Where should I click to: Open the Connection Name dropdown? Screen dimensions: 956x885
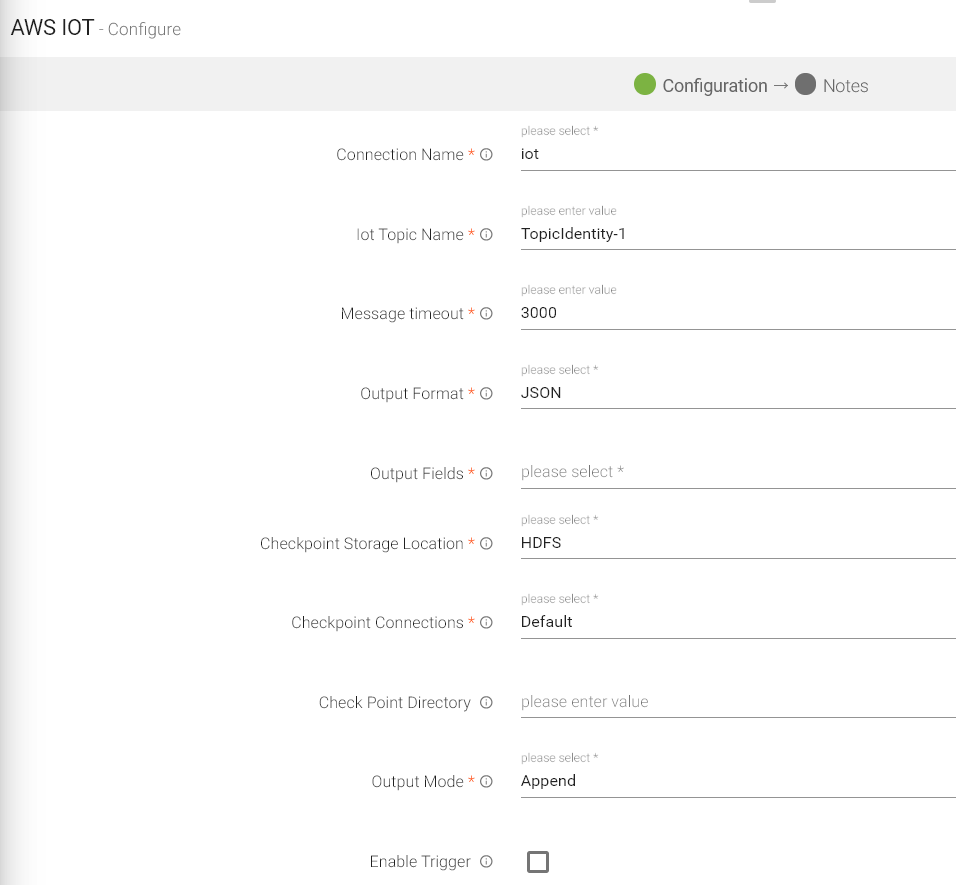pos(737,155)
